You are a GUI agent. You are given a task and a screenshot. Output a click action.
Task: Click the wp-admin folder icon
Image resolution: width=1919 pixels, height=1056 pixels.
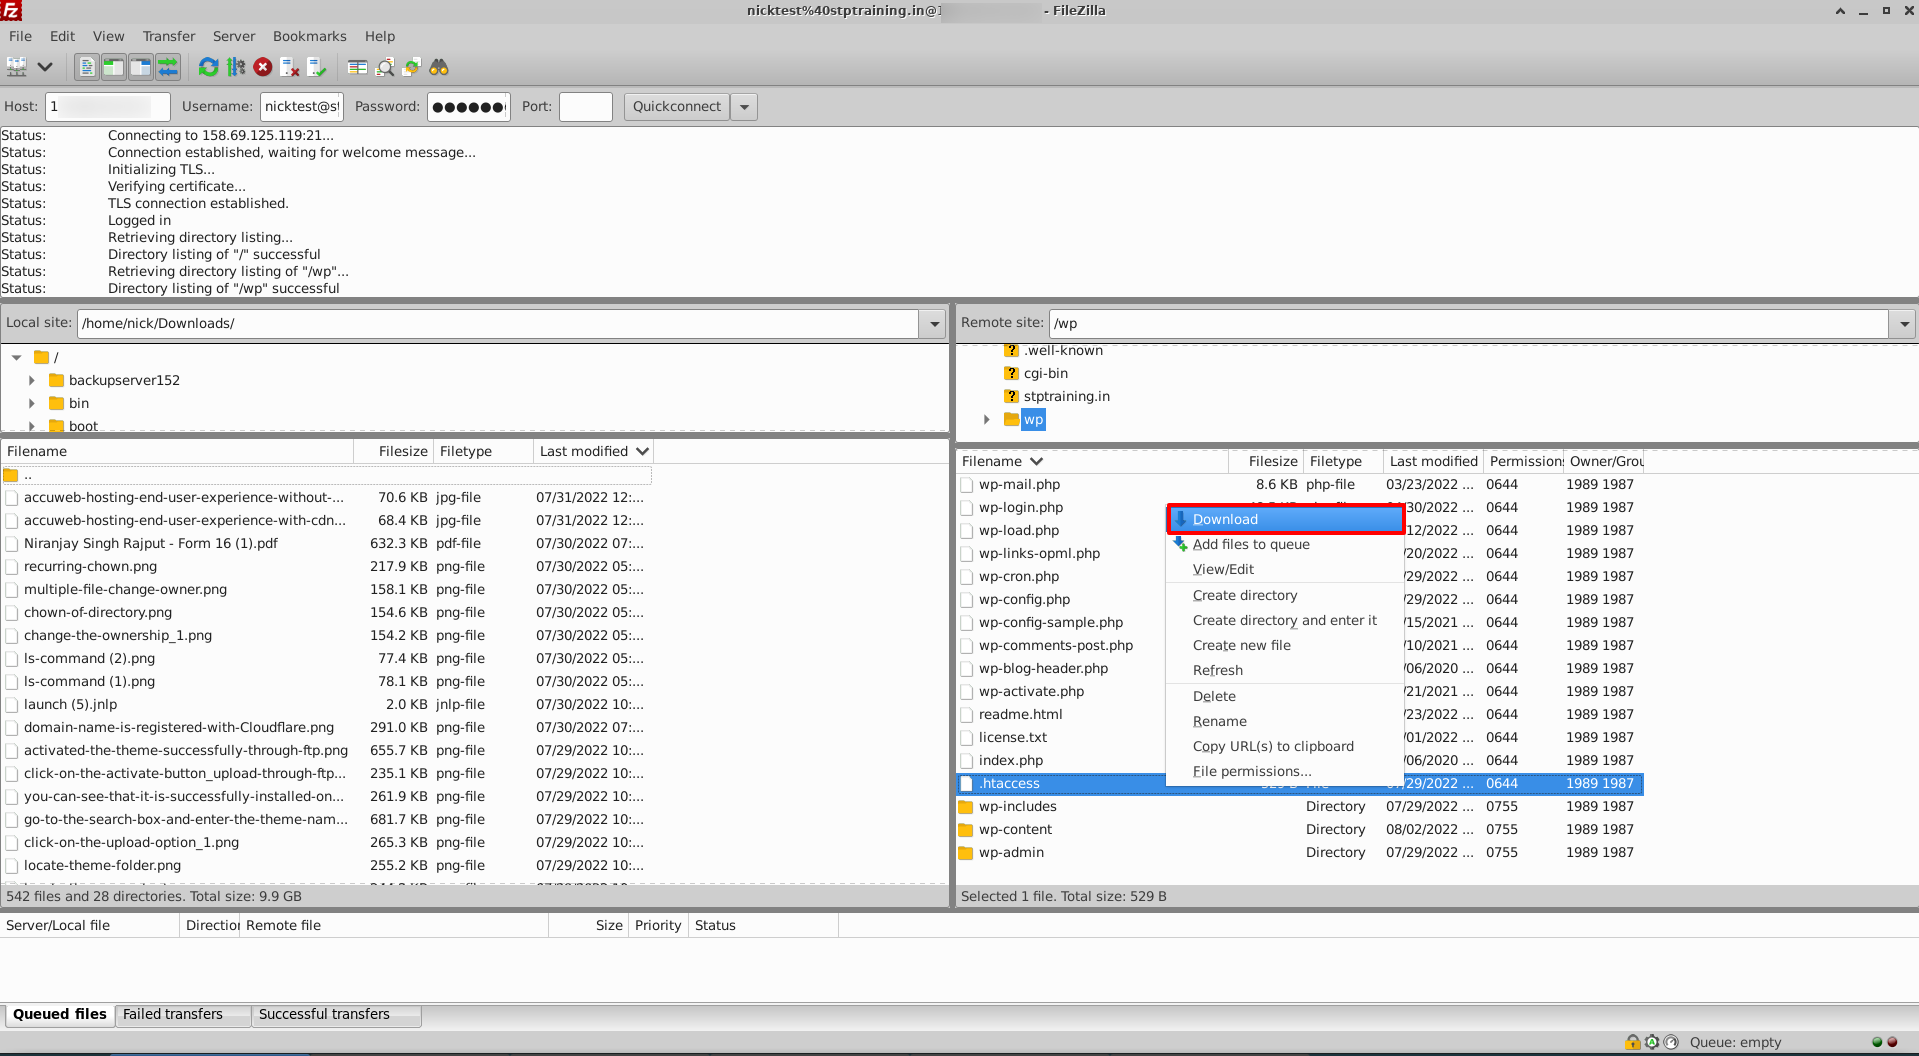966,853
